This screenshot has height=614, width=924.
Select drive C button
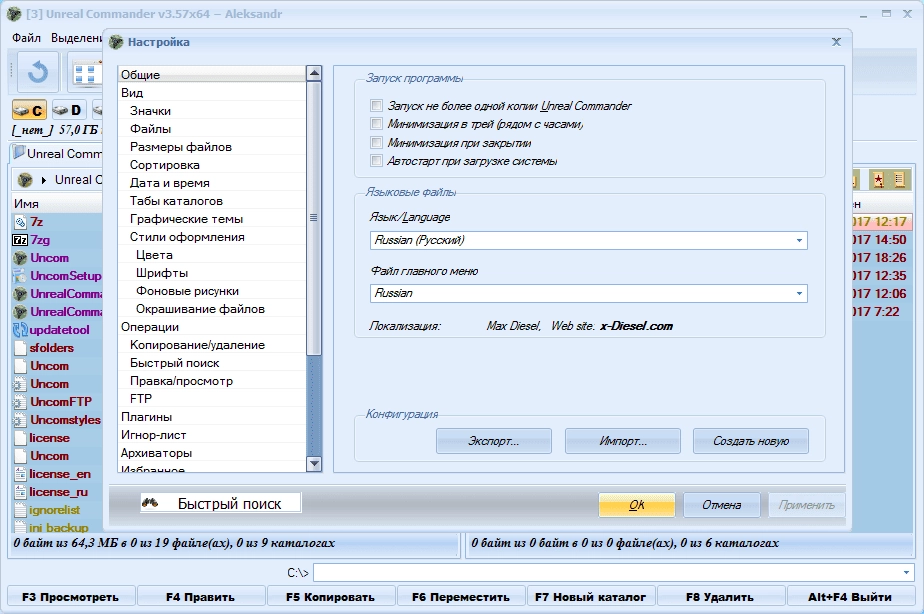click(x=29, y=110)
